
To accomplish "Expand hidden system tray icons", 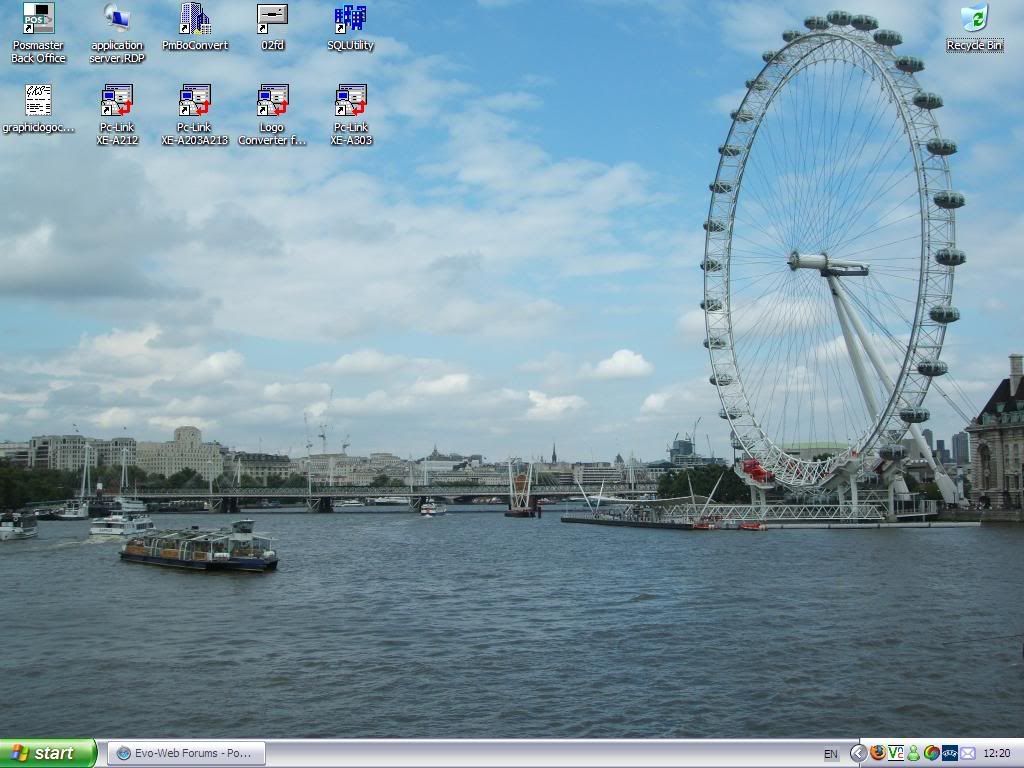I will [859, 754].
